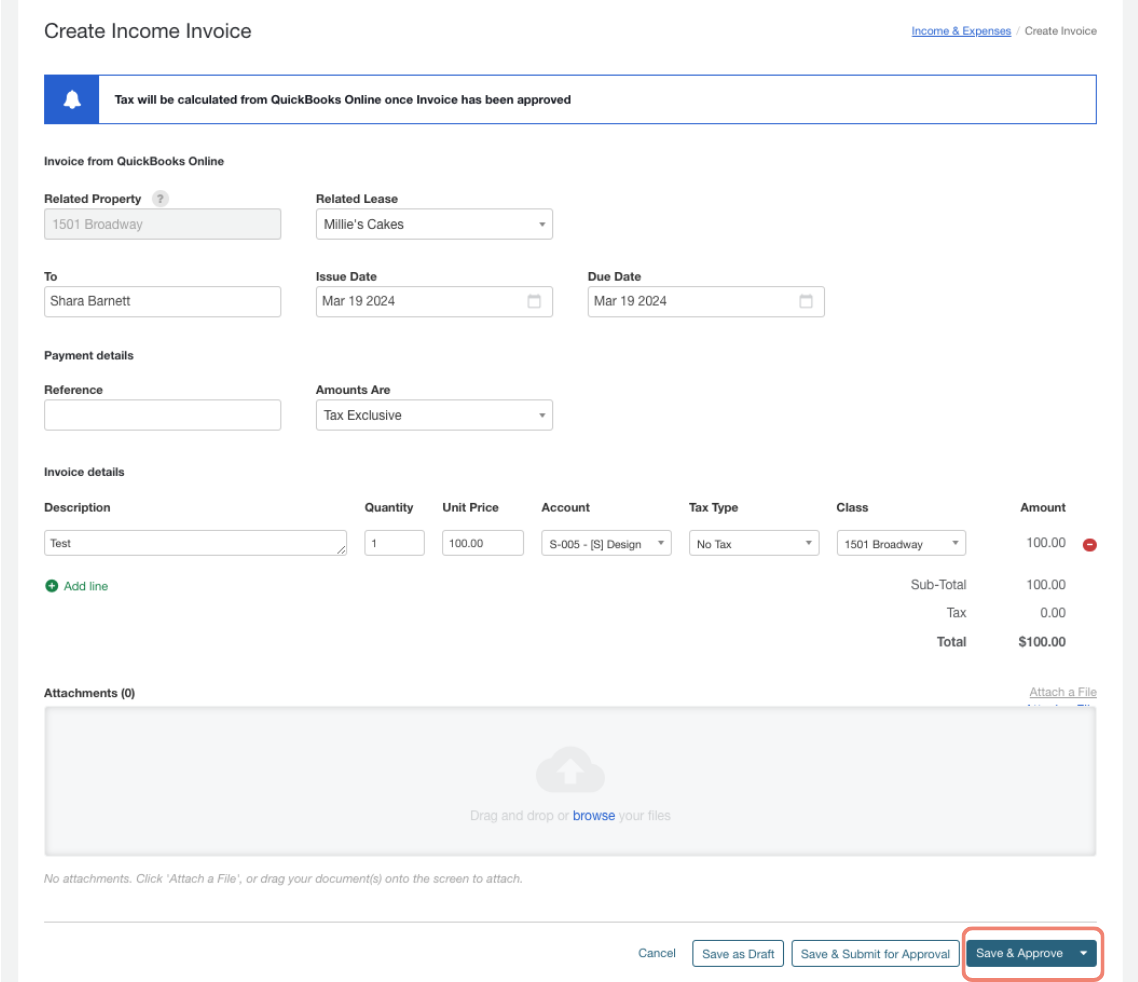Viewport: 1138px width, 982px height.
Task: Save the invoice as a draft
Action: click(x=737, y=953)
